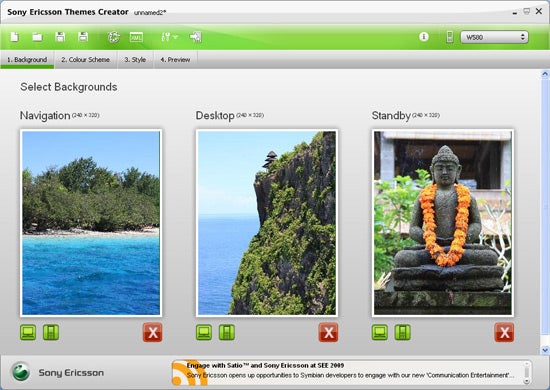Save the theme using the first floppy icon
550x390 pixels.
pos(60,37)
